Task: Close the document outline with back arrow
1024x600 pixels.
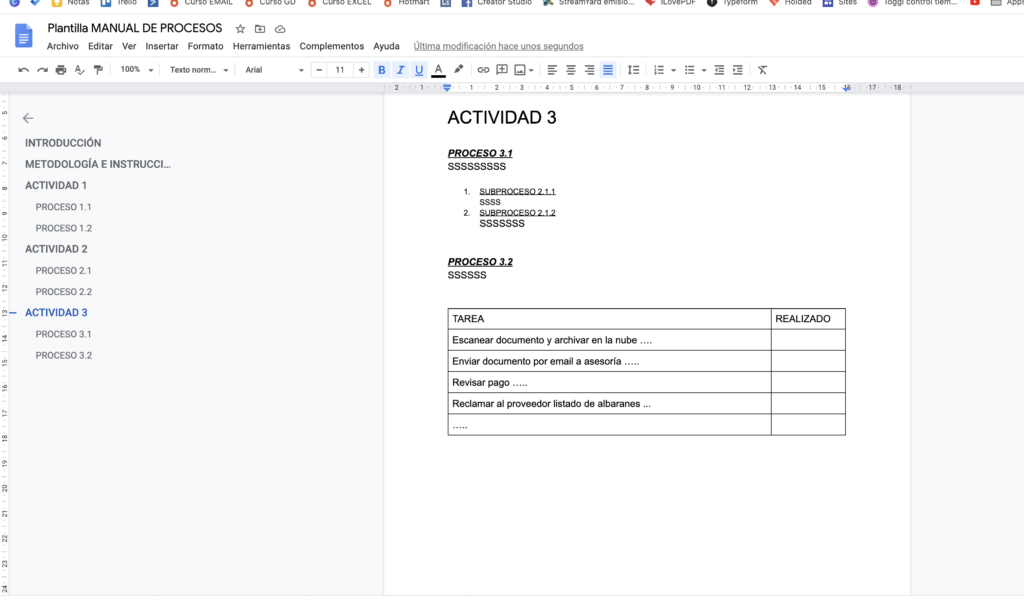Action: click(x=27, y=118)
